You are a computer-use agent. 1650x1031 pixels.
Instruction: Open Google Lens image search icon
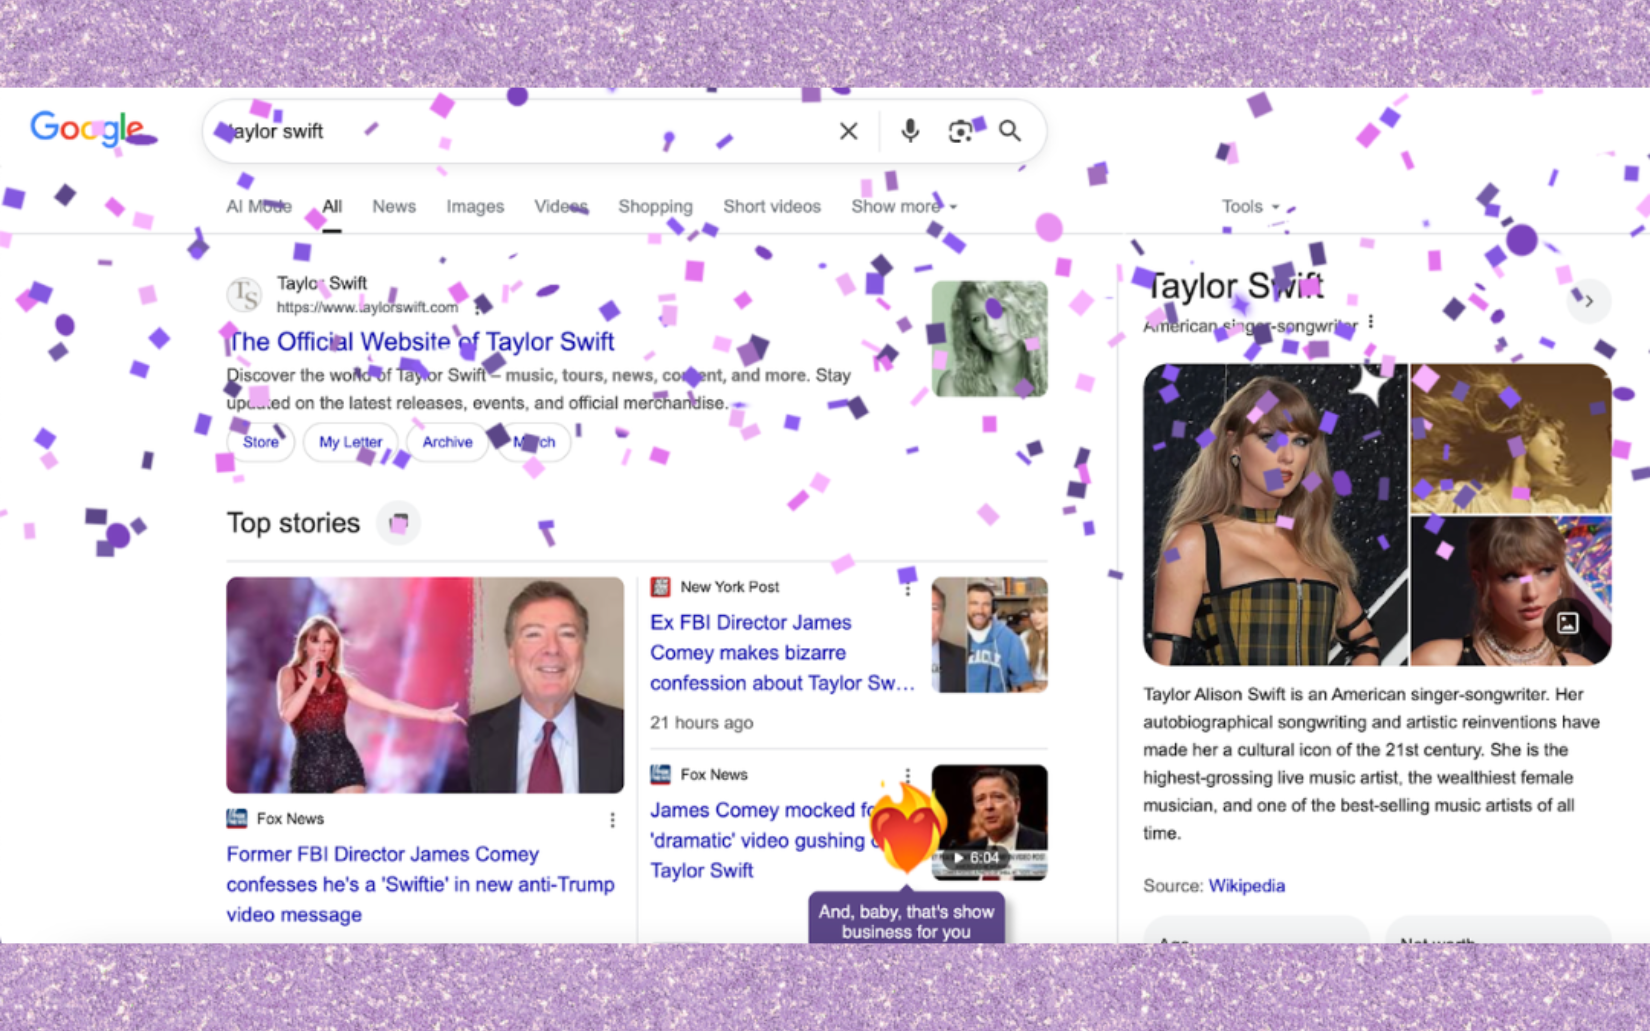[x=960, y=131]
